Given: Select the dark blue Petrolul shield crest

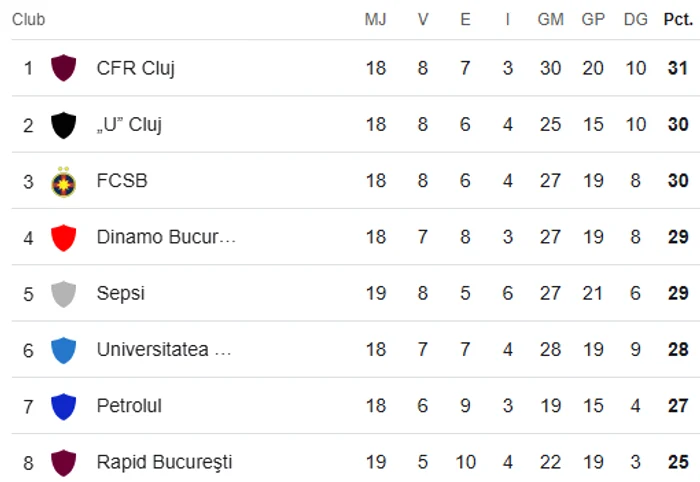Looking at the screenshot, I should coord(63,407).
